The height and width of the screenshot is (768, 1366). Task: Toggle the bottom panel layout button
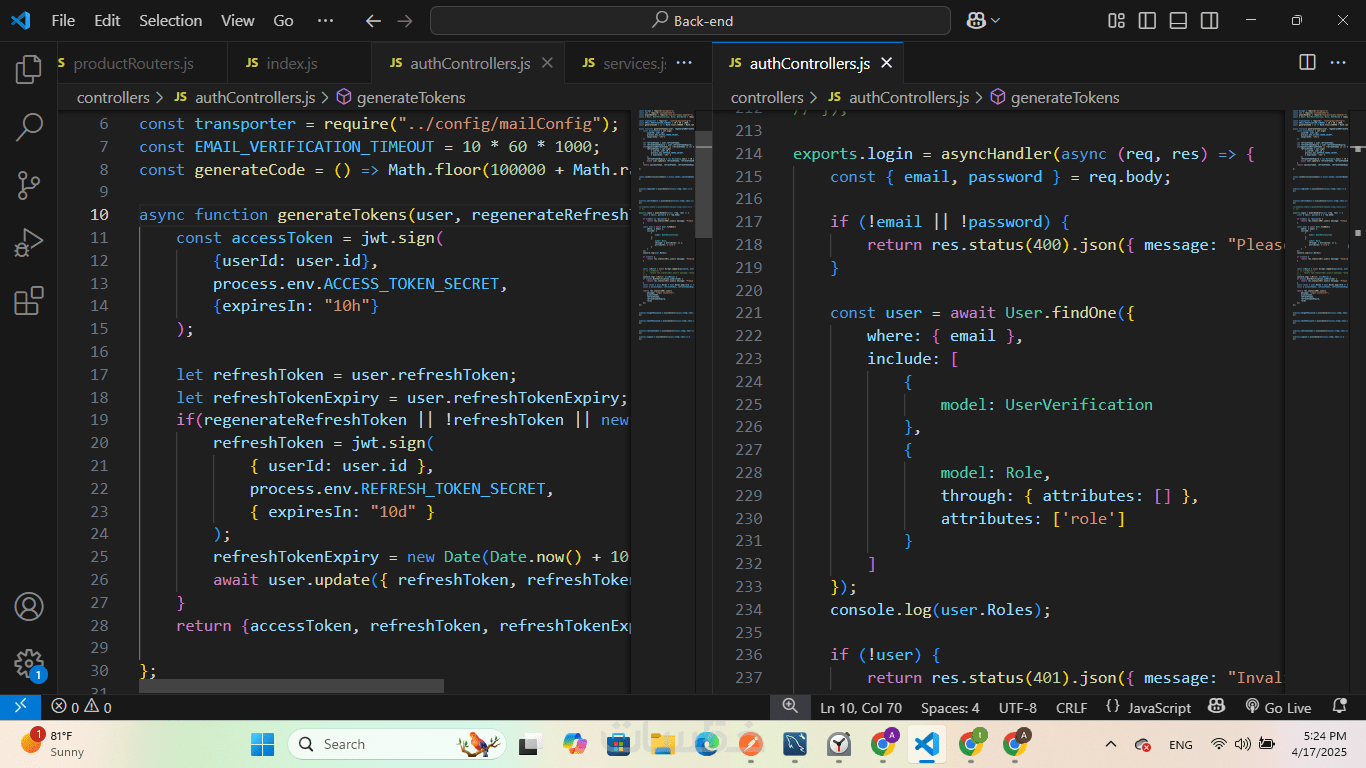(x=1178, y=20)
